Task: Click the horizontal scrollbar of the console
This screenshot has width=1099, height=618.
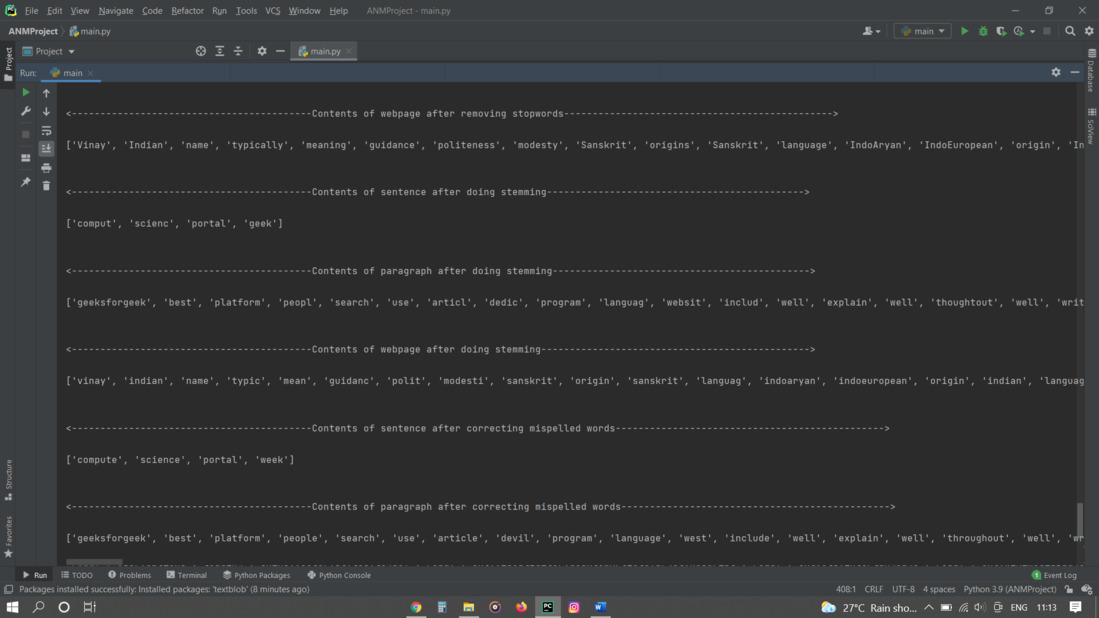Action: pos(94,562)
